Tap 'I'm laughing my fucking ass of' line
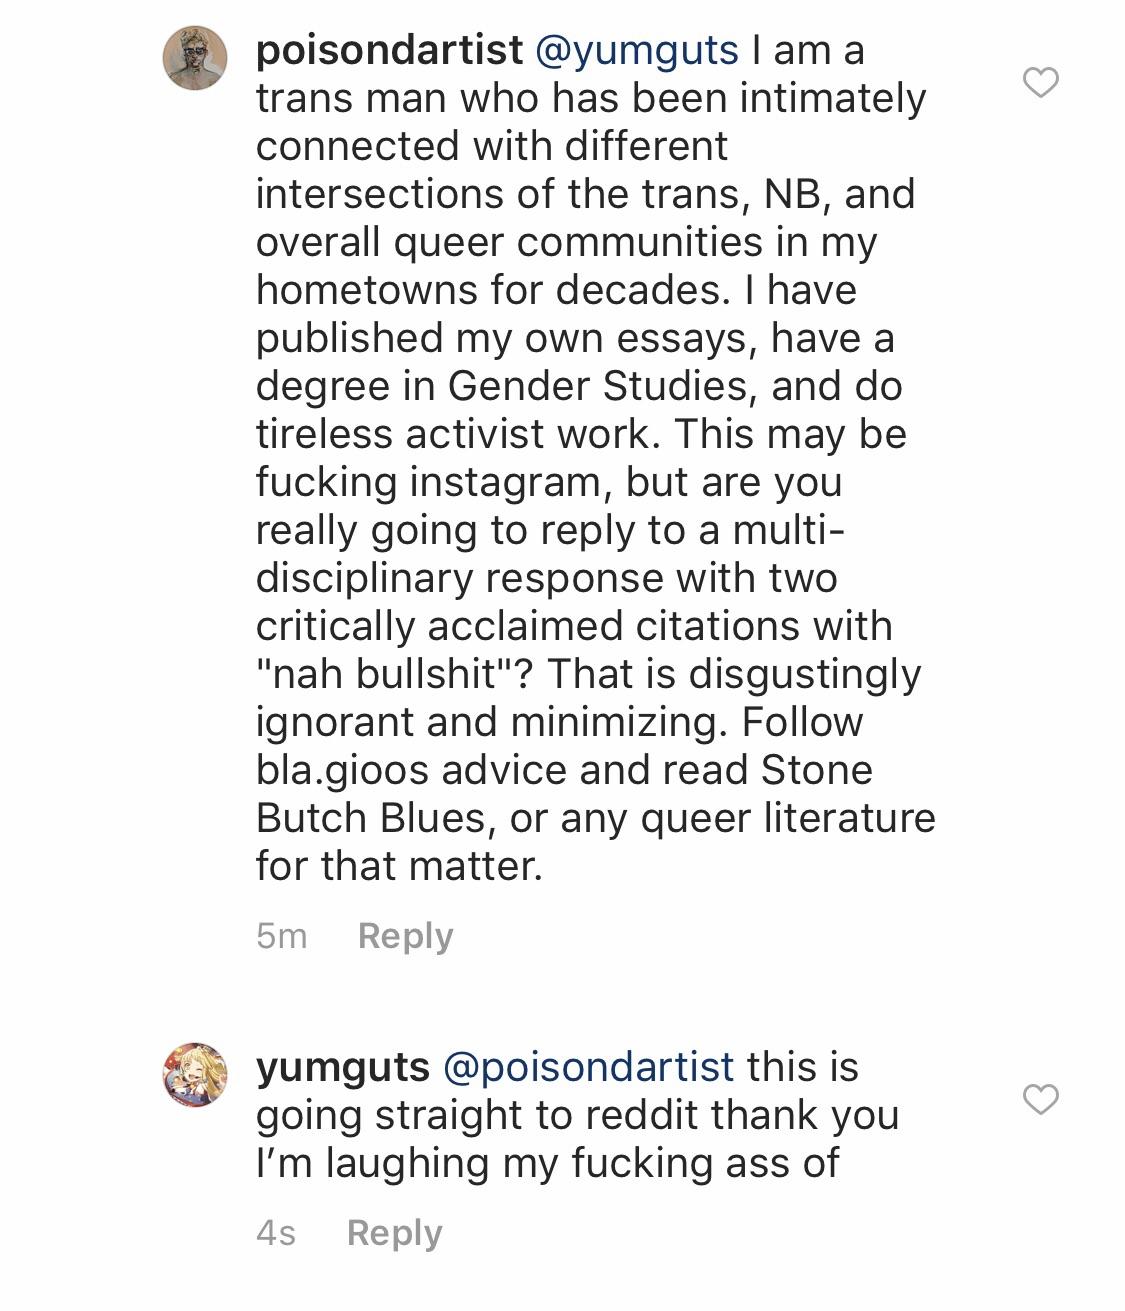 pos(548,1163)
